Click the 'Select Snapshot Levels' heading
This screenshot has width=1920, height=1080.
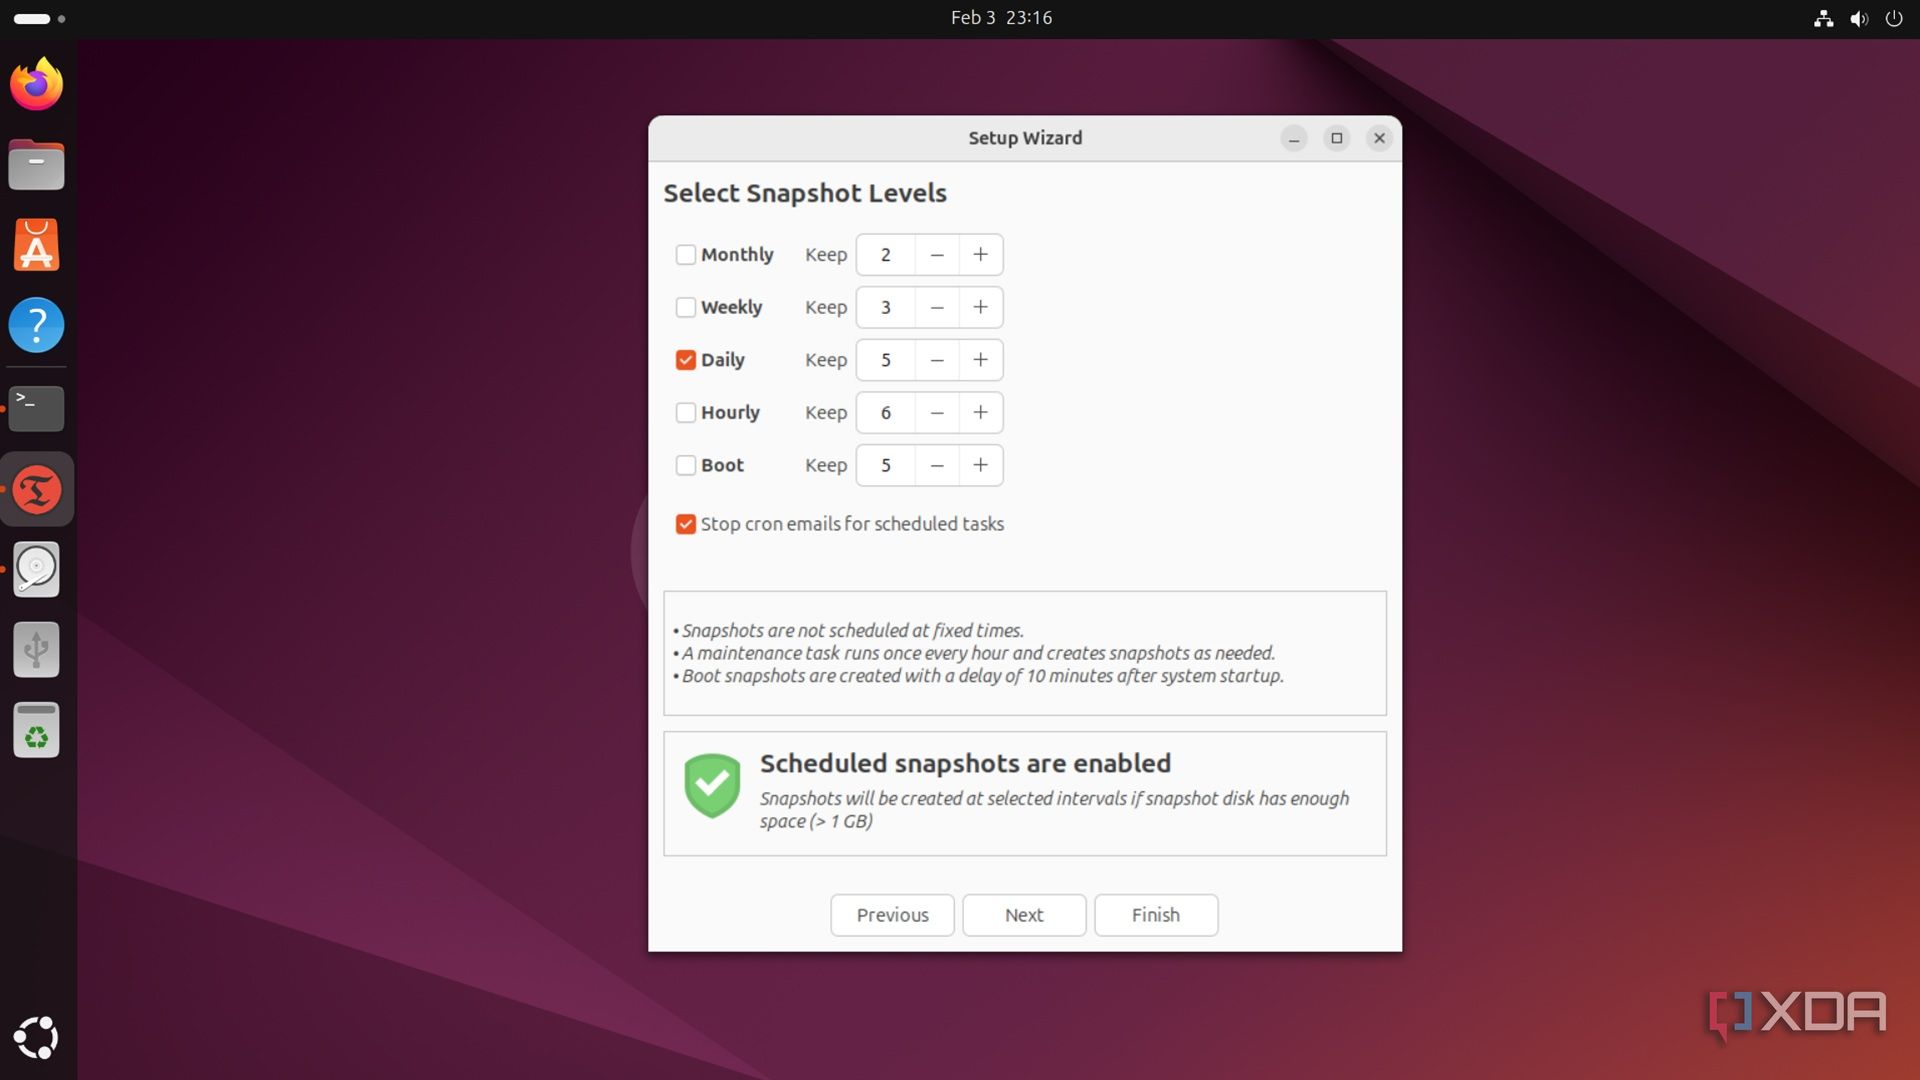tap(805, 193)
